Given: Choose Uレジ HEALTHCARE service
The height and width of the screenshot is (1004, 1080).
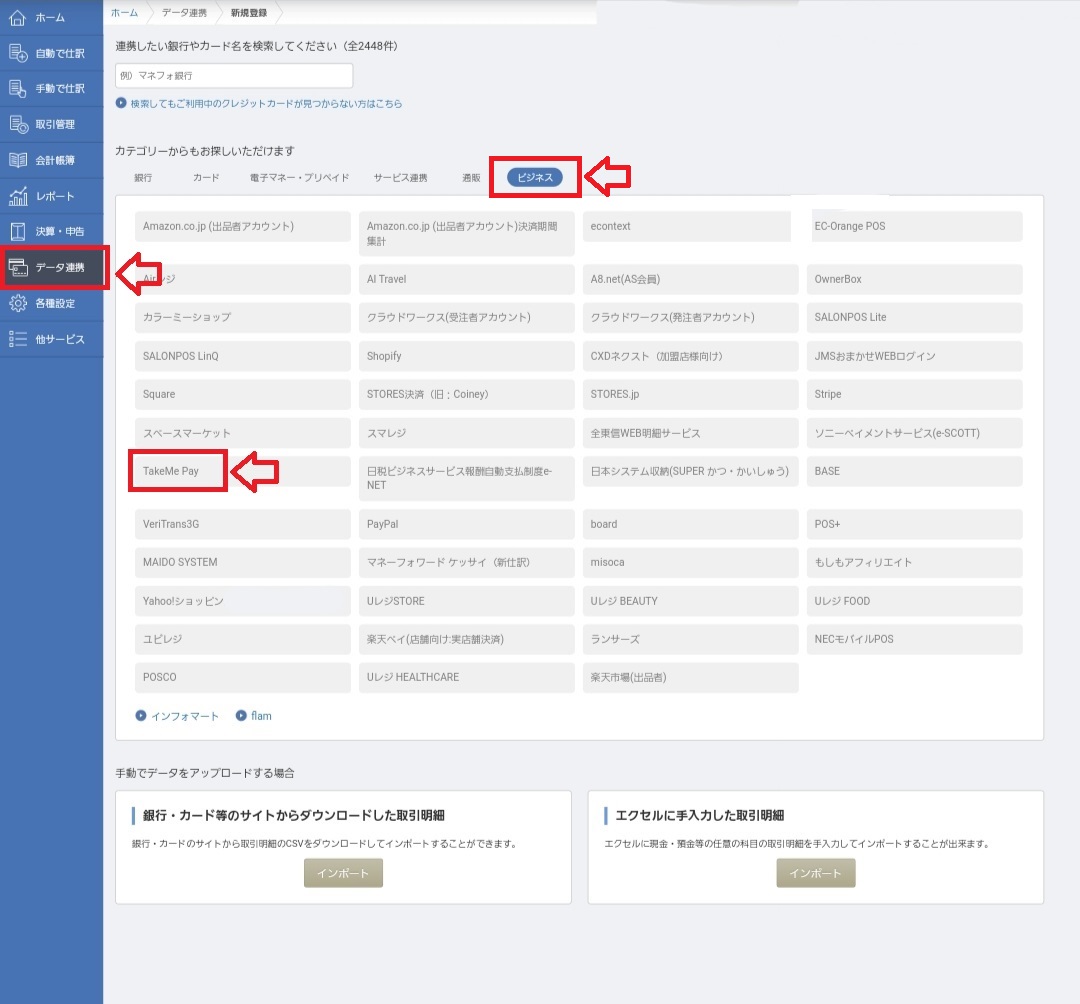Looking at the screenshot, I should (x=466, y=678).
